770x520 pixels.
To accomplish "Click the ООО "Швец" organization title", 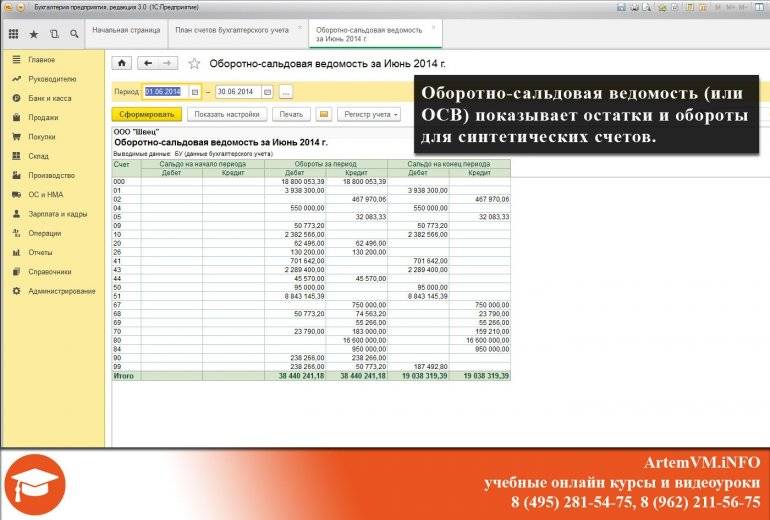I will (137, 132).
